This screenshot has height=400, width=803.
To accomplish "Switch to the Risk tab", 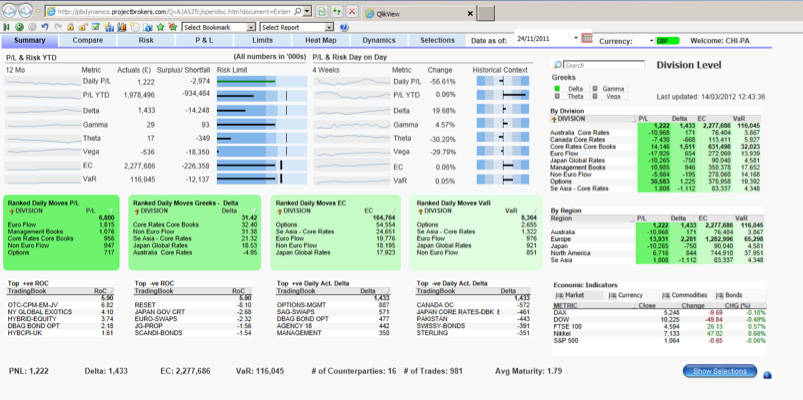I will [146, 40].
